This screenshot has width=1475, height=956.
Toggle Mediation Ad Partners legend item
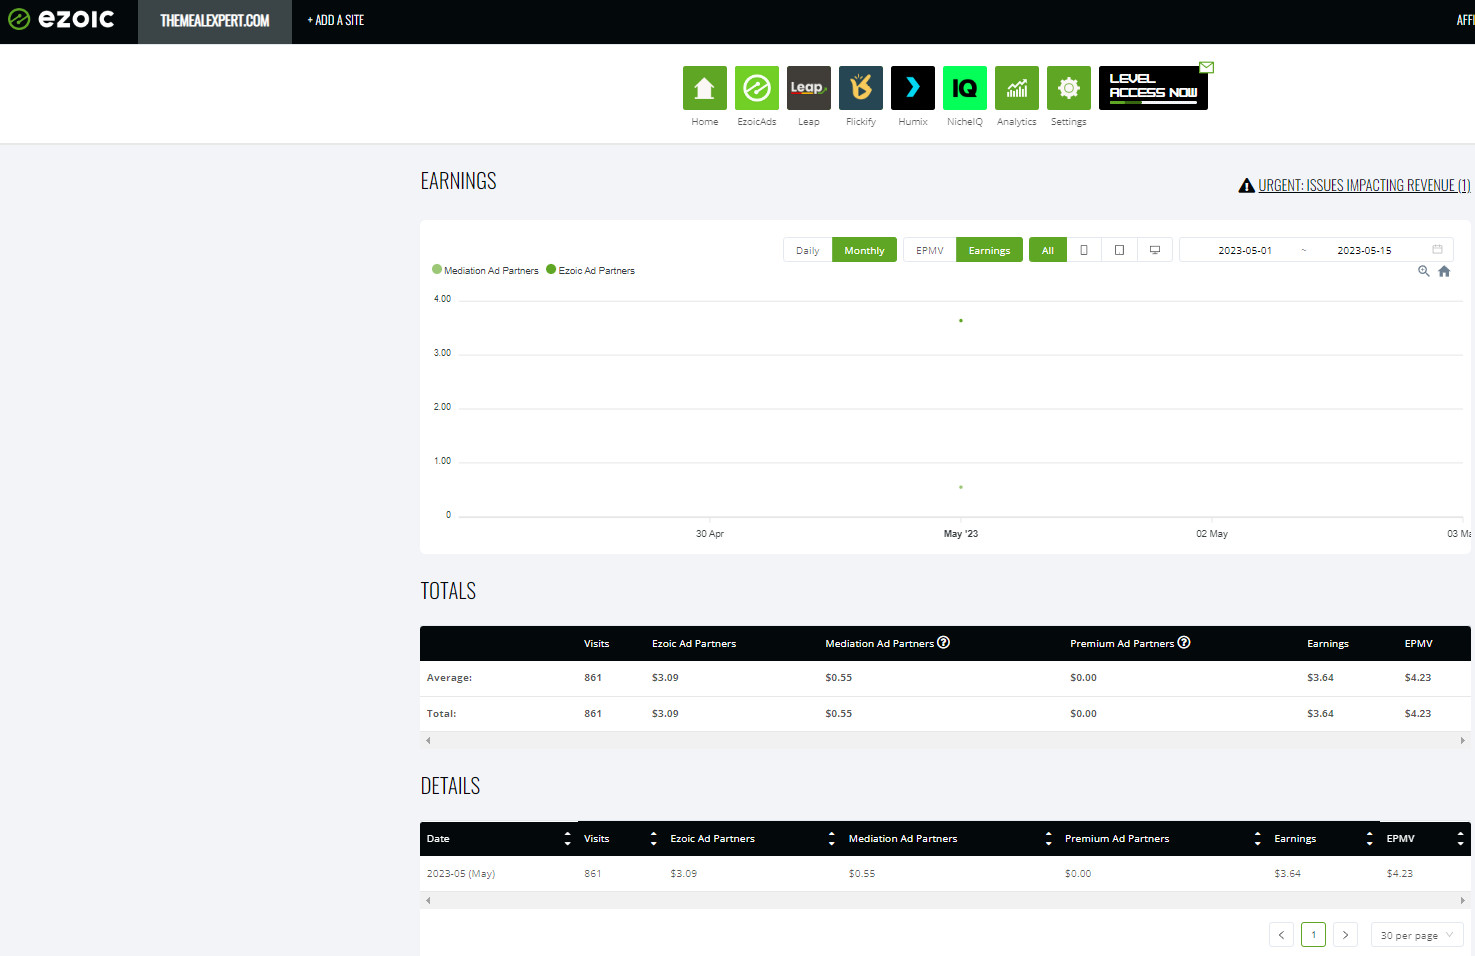[x=485, y=270]
